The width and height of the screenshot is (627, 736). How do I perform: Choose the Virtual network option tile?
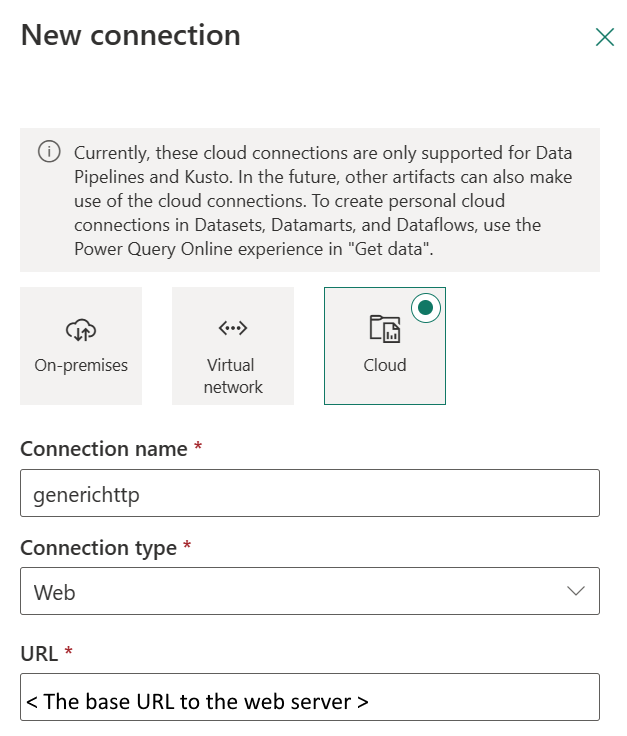(x=233, y=346)
